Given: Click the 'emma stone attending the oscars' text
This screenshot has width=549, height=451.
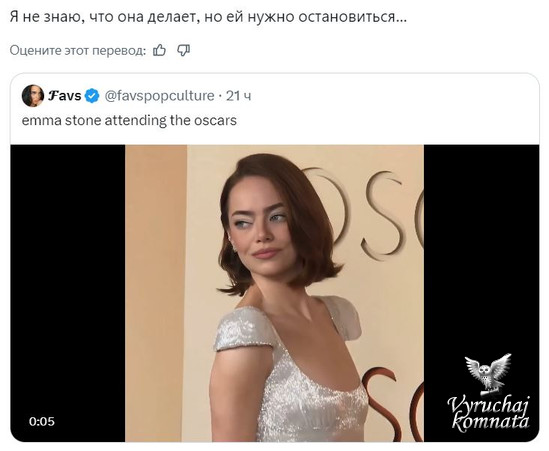Looking at the screenshot, I should [129, 120].
